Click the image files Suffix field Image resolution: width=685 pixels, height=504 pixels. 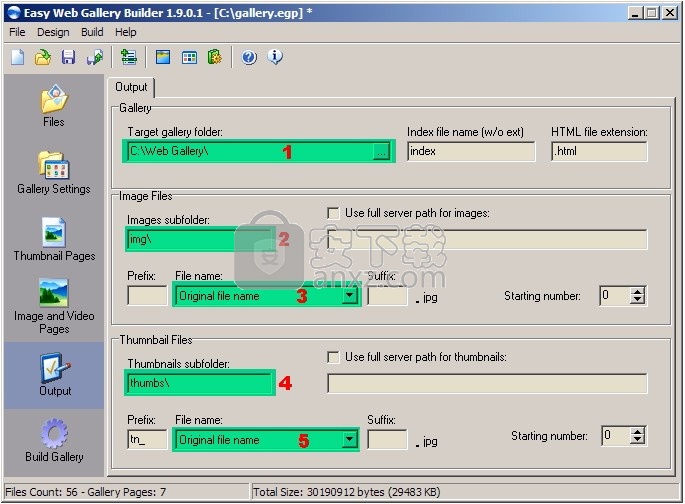point(387,296)
